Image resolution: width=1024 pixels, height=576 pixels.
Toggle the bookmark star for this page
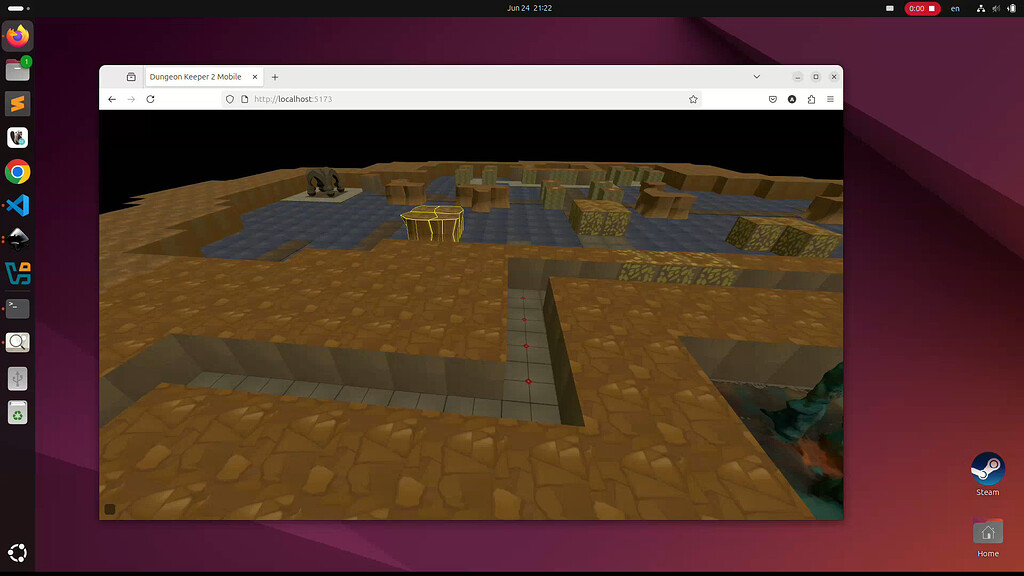pyautogui.click(x=693, y=99)
